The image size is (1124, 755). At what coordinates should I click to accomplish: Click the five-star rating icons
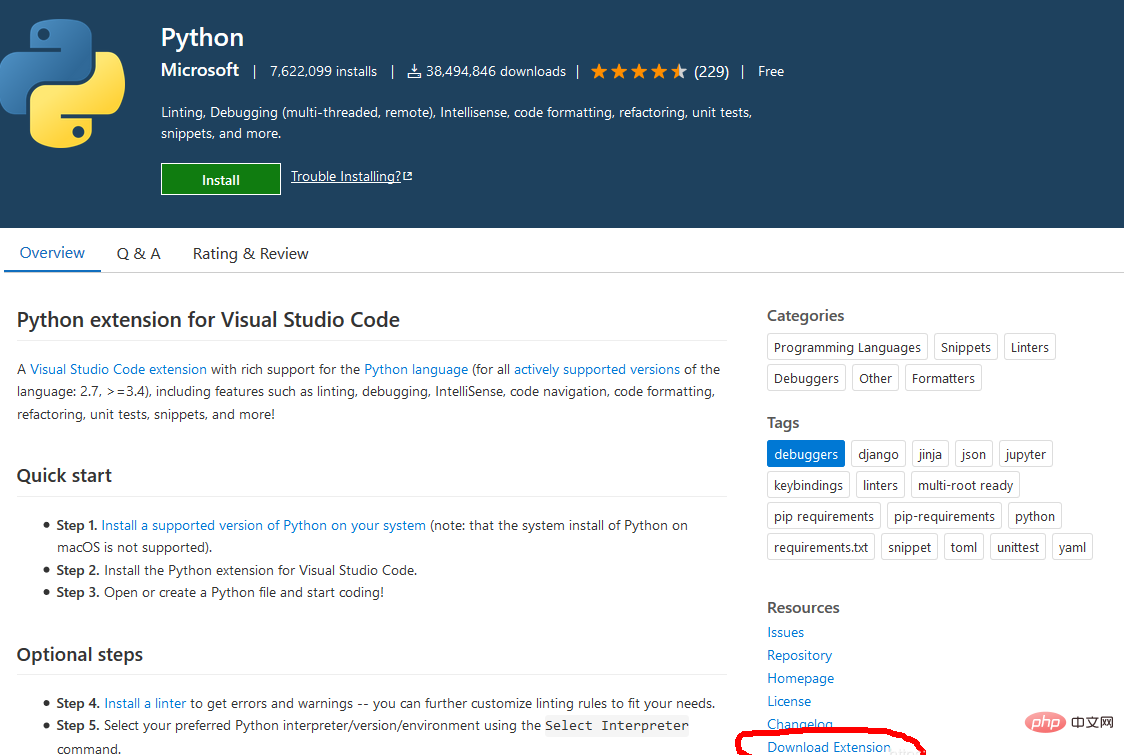coord(639,72)
